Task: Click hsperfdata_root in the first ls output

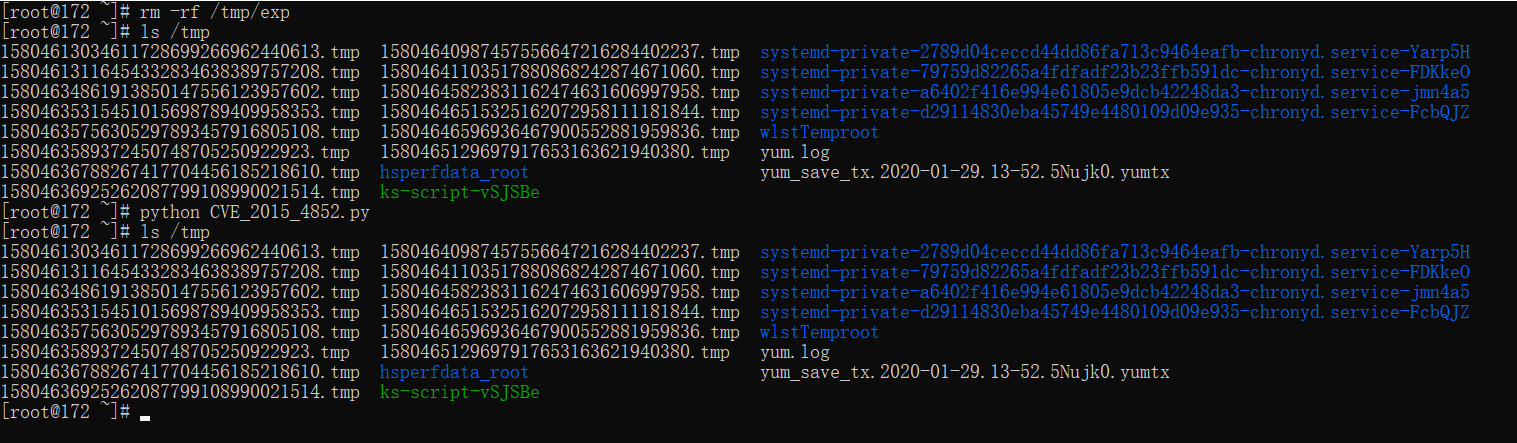Action: tap(454, 172)
